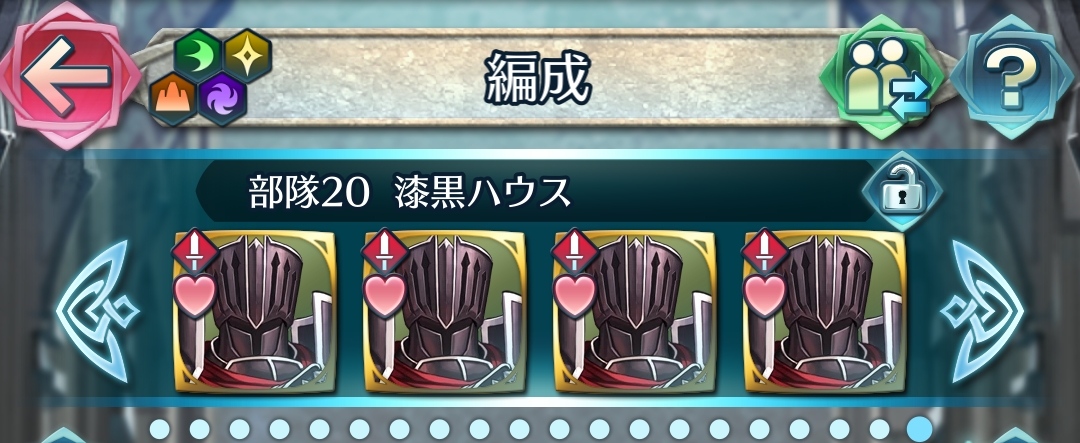This screenshot has height=443, width=1080.
Task: Go to next team with right arrow
Action: click(x=985, y=312)
